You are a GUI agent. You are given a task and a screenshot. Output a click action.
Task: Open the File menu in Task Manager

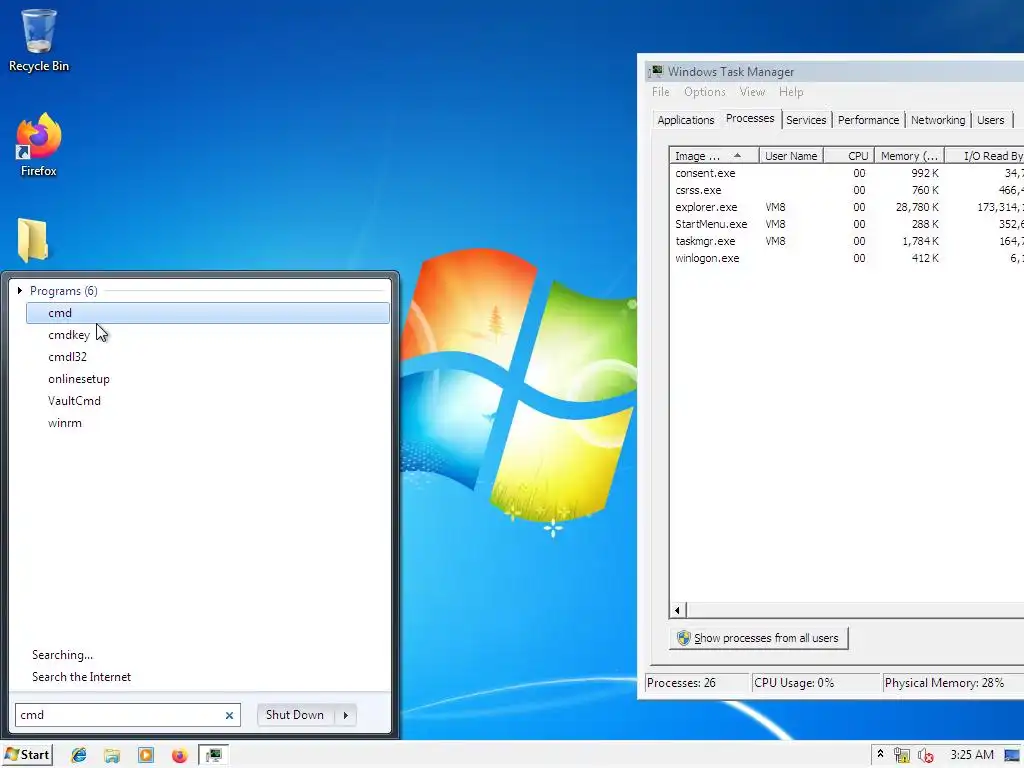pyautogui.click(x=660, y=92)
